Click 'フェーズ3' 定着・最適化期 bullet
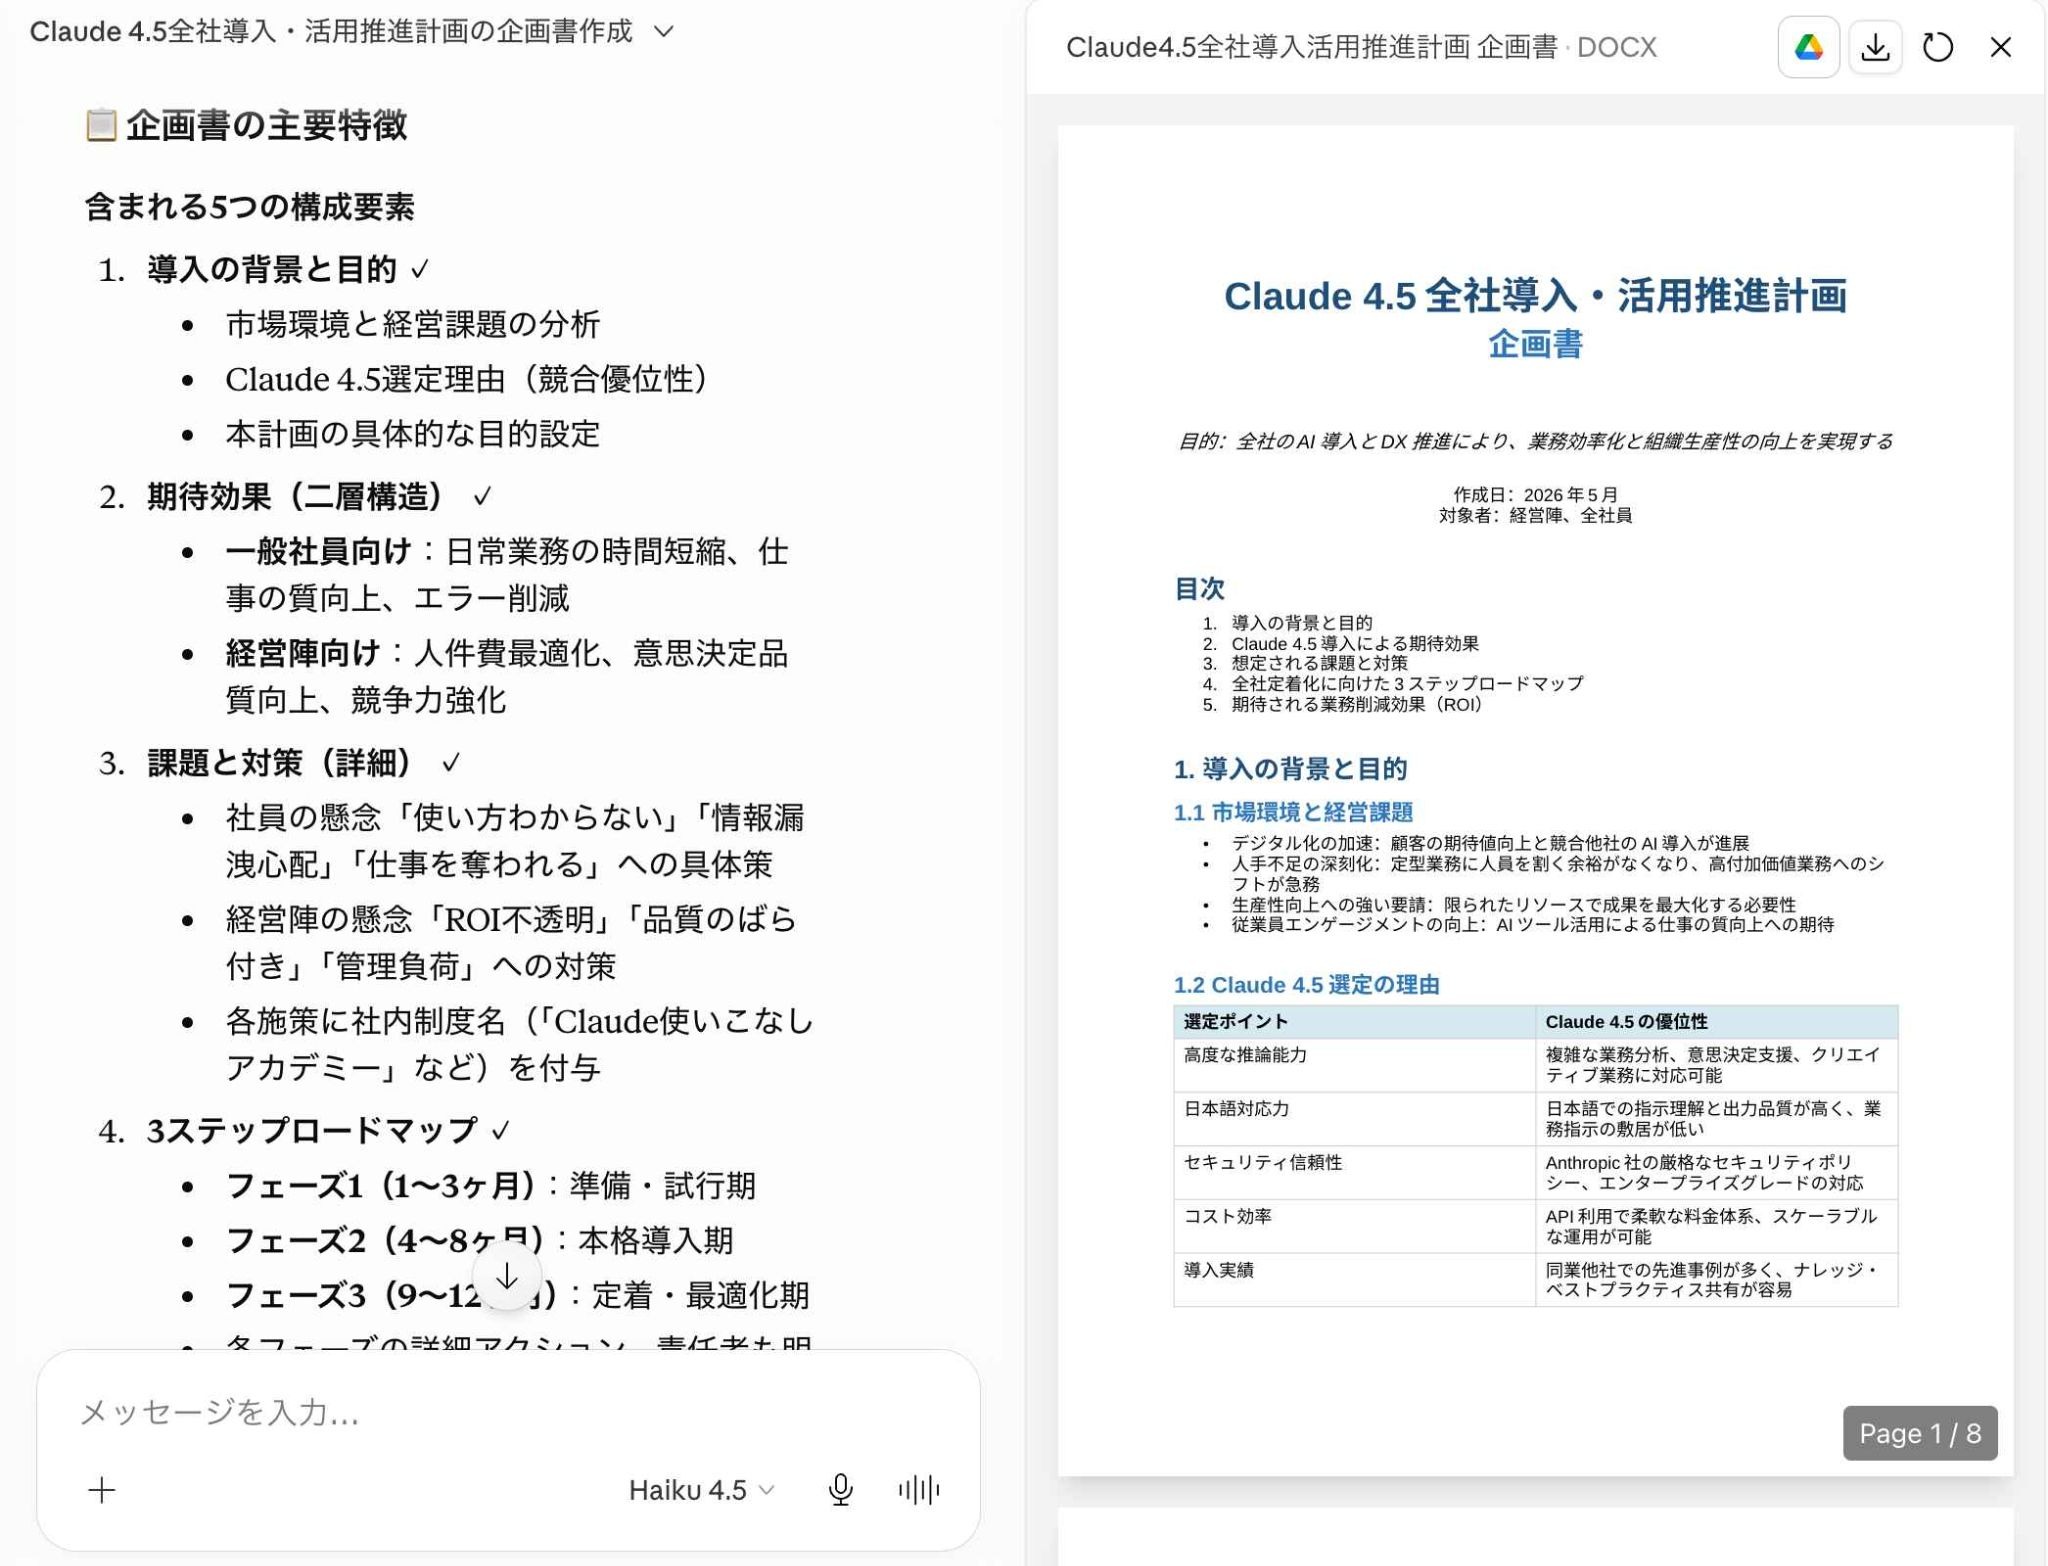Screen dimensions: 2048x1566 [517, 1295]
